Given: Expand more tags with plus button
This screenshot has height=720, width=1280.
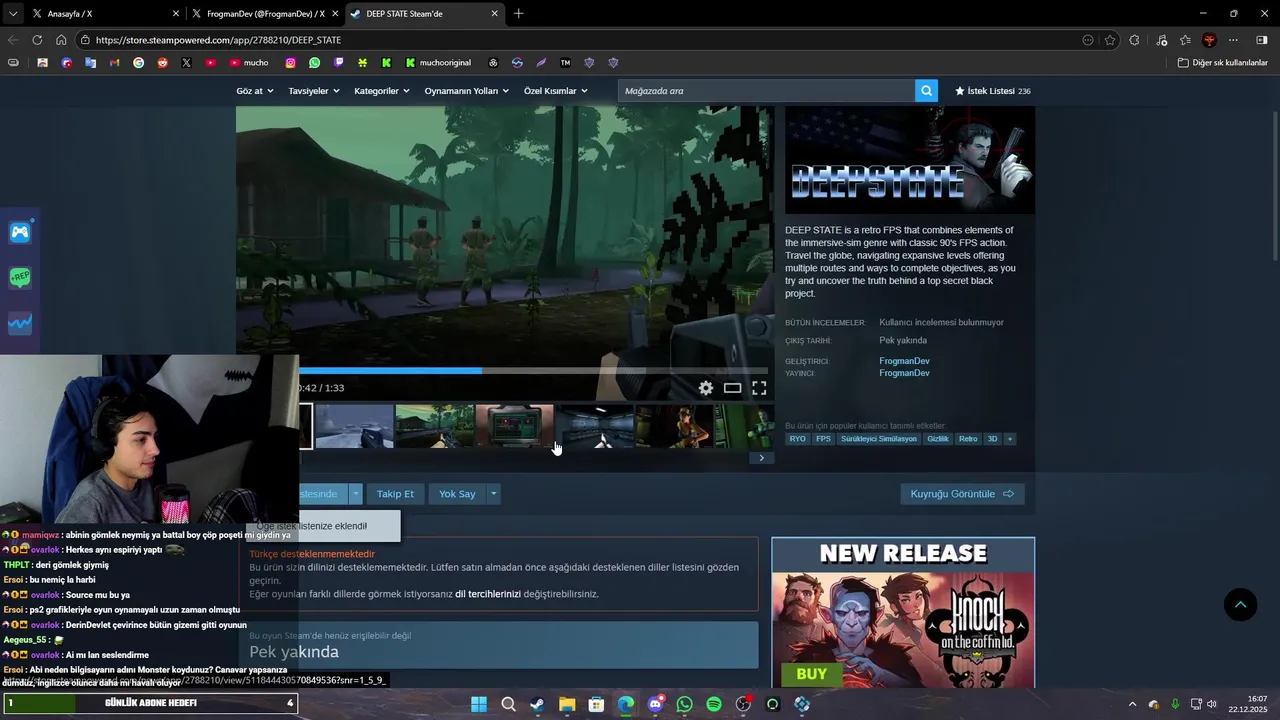Looking at the screenshot, I should coord(1010,439).
